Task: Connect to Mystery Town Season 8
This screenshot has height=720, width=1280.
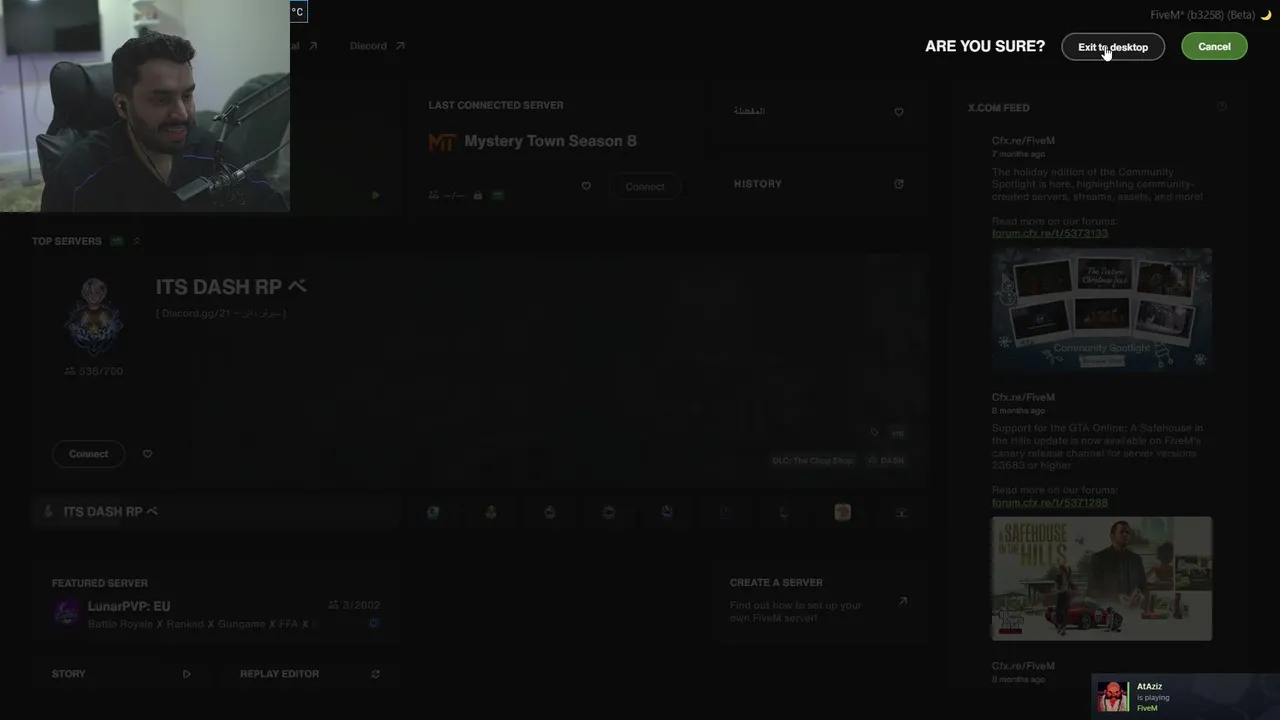Action: click(645, 187)
